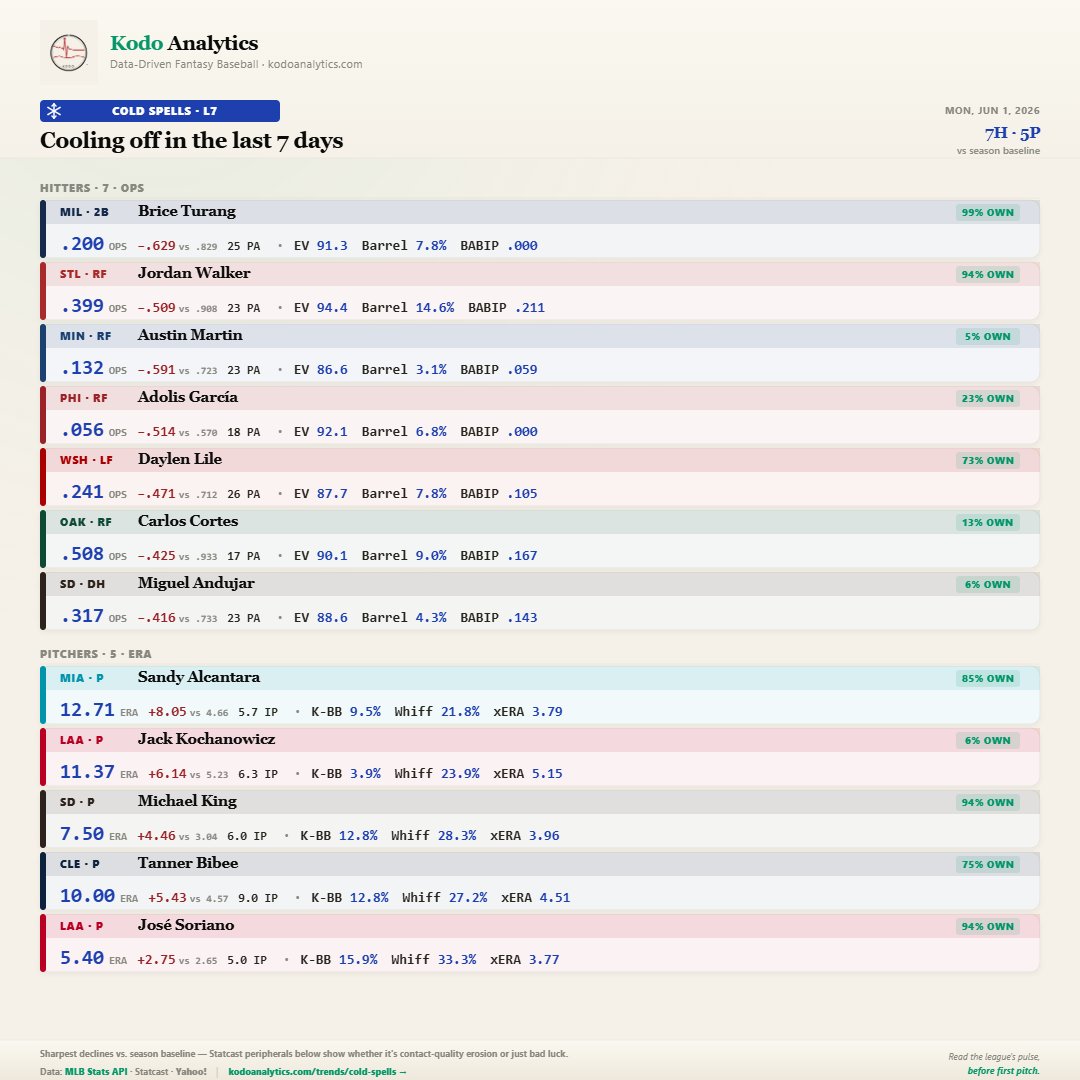Click the MIL · 2B team tag
1080x1080 pixels.
coord(84,212)
